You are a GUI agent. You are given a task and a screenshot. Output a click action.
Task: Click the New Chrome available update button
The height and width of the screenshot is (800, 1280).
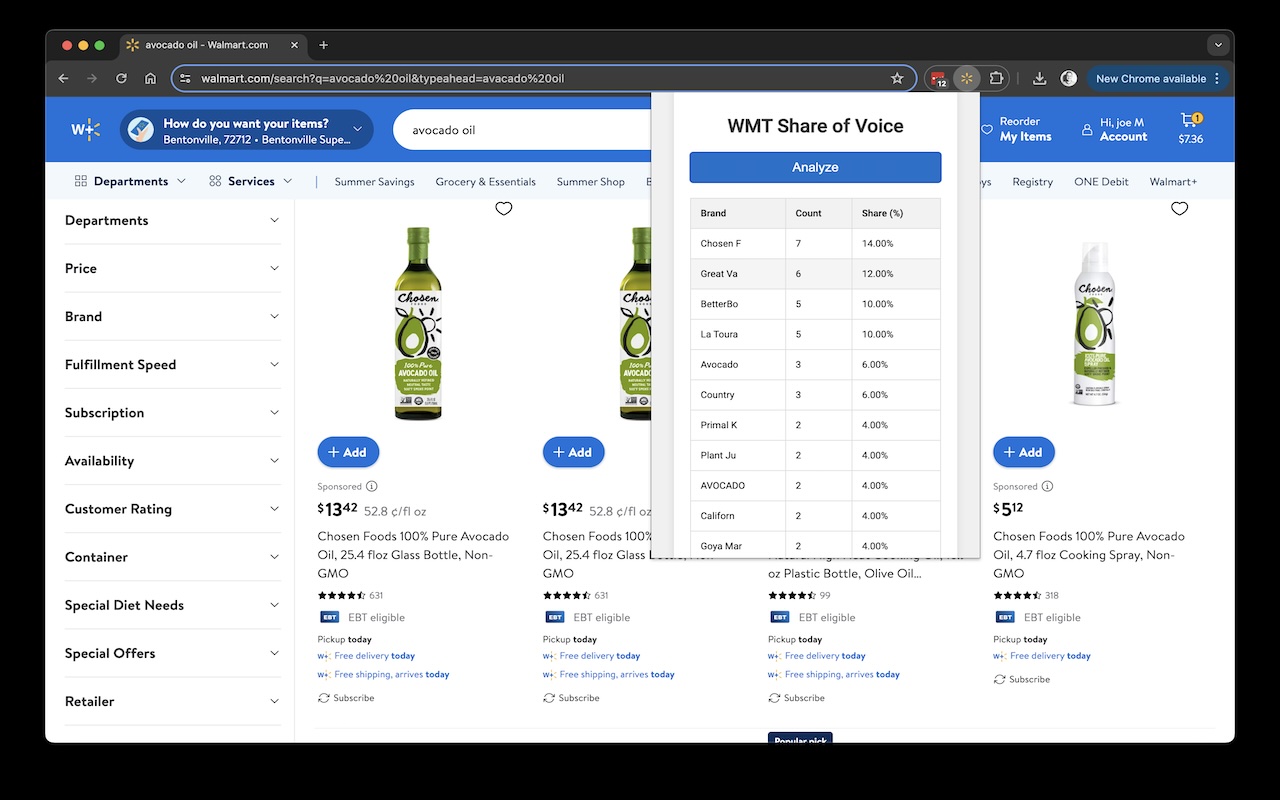click(x=1158, y=78)
